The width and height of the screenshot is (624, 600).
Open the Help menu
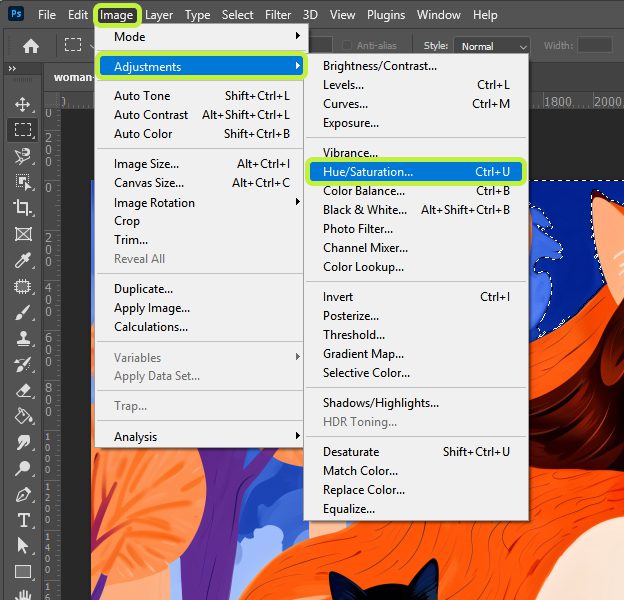pyautogui.click(x=485, y=15)
